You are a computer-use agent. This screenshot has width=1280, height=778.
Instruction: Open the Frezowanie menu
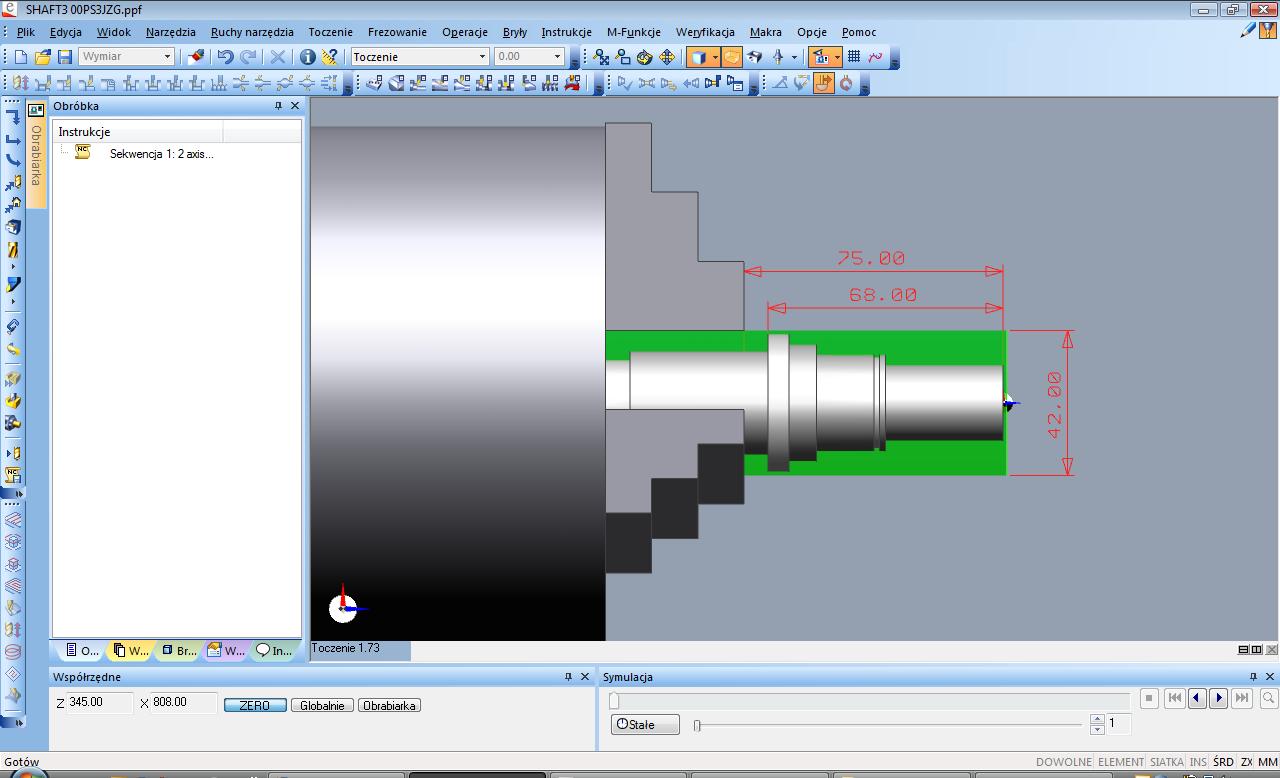click(x=397, y=32)
